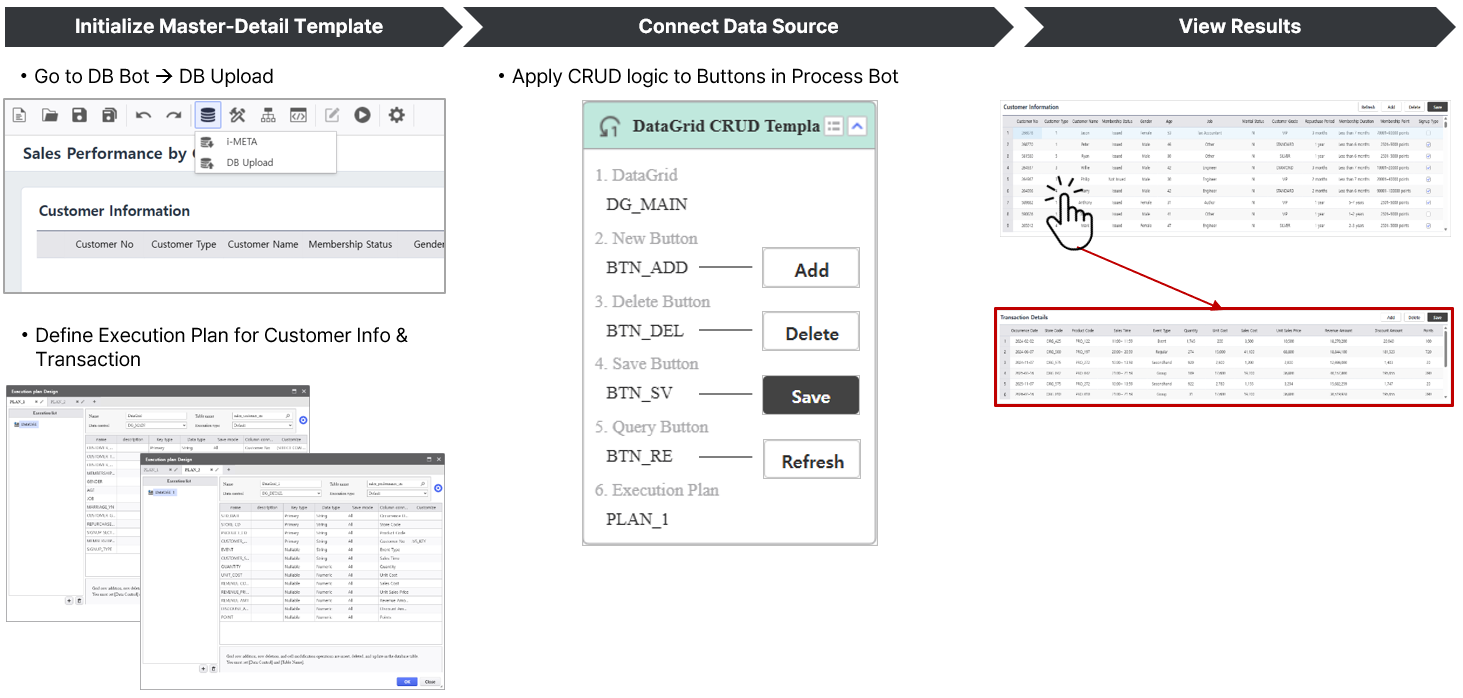Click Save in the Customer Information result grid

pos(1438,107)
